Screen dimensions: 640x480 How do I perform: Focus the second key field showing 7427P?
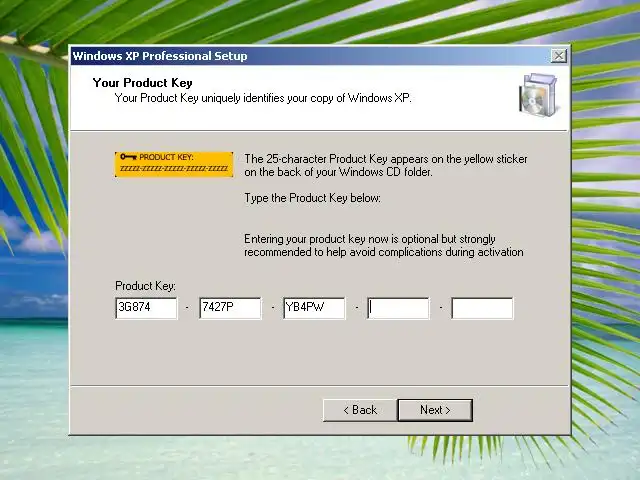click(x=230, y=308)
